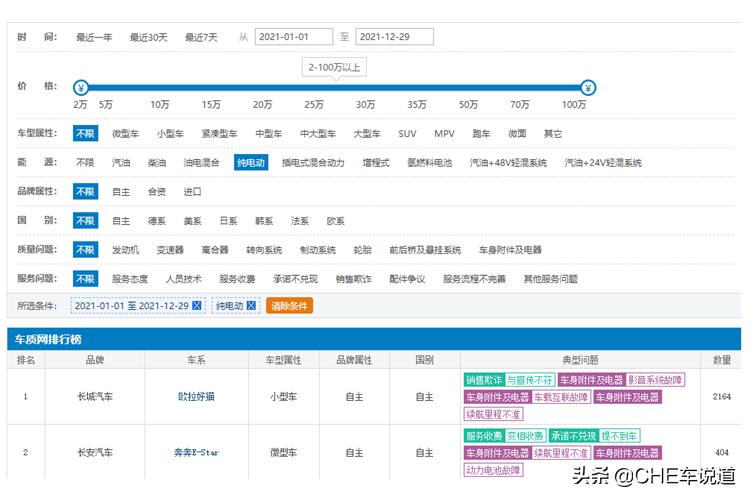This screenshot has height=500, width=750.
Task: Select 柴油 energy type
Action: pos(157,163)
